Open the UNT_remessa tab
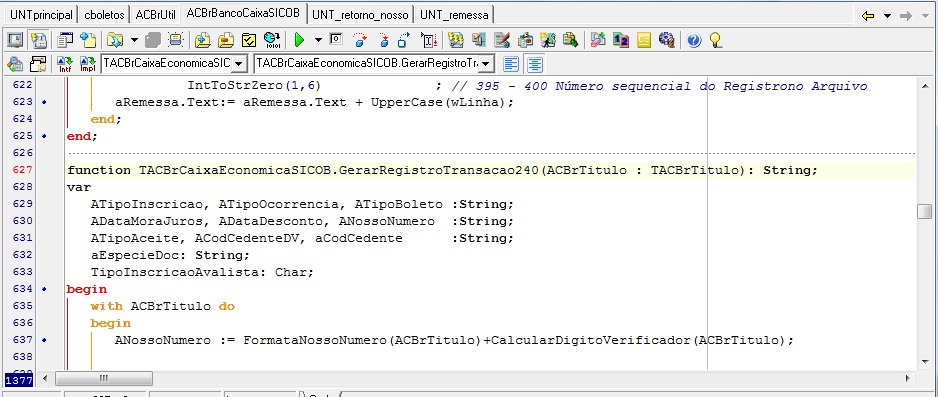This screenshot has height=397, width=938. (x=453, y=16)
